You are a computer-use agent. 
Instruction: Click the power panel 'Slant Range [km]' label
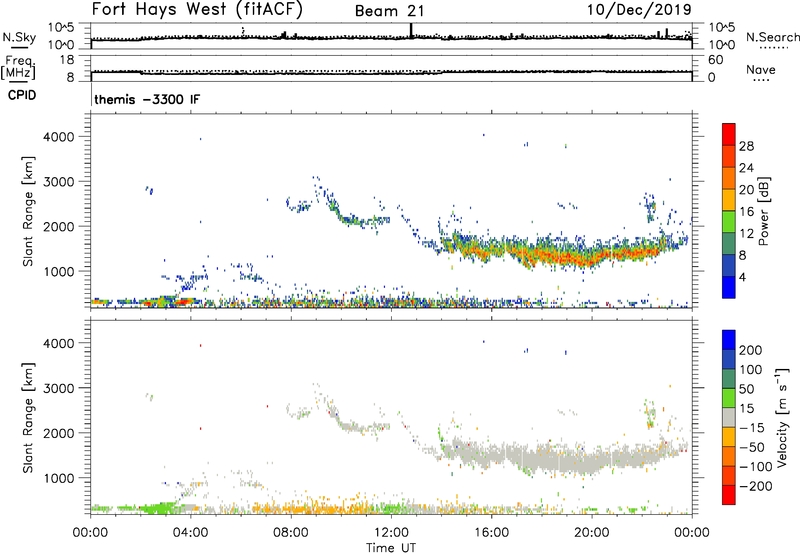pos(28,211)
